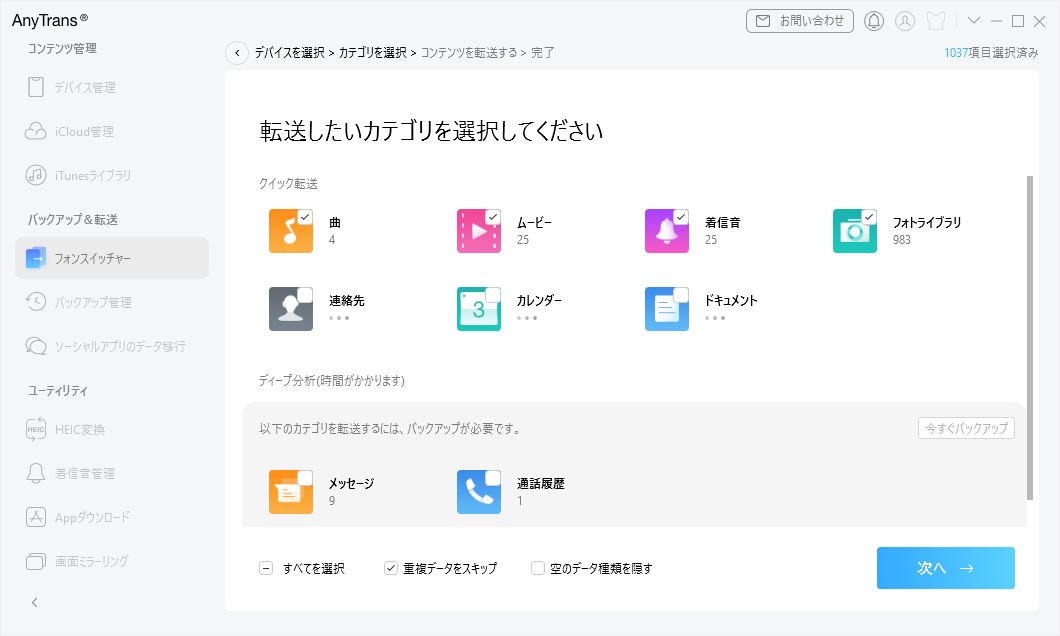
Task: Toggle the すべてを選択 checkbox
Action: click(266, 568)
